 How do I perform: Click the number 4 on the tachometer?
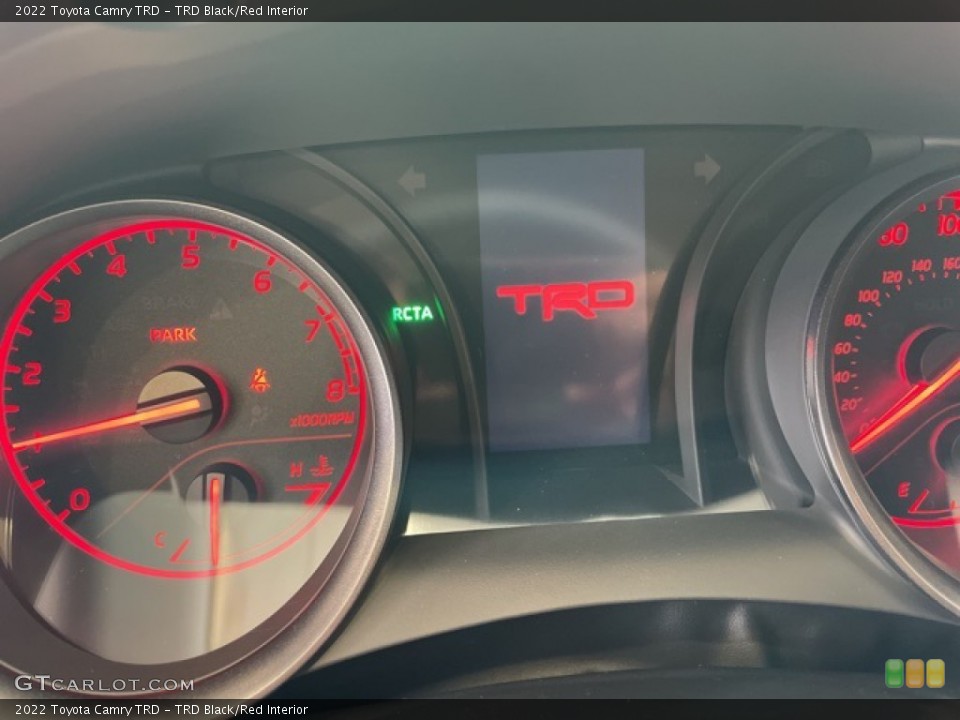coord(116,266)
